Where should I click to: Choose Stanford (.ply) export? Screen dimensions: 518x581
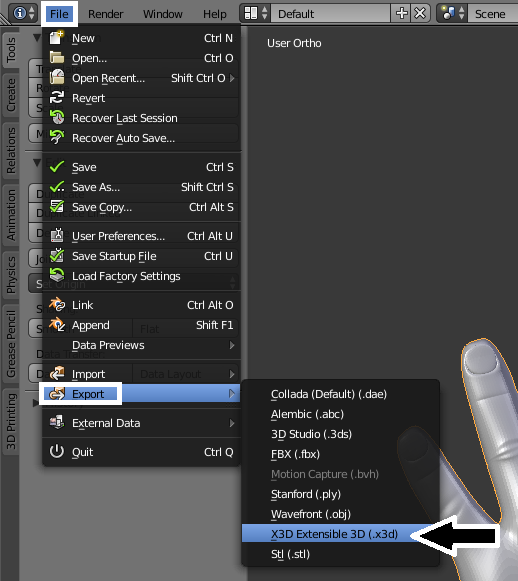click(x=340, y=494)
